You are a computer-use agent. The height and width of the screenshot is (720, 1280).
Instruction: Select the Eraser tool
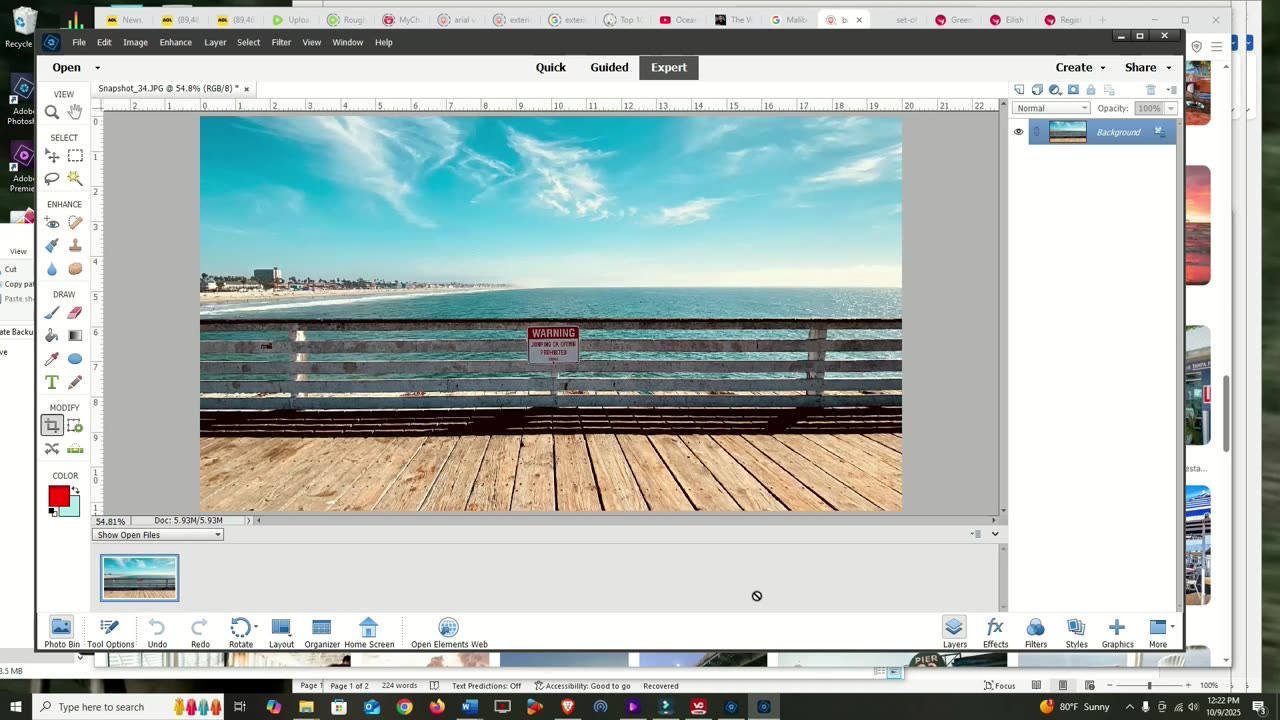point(75,313)
